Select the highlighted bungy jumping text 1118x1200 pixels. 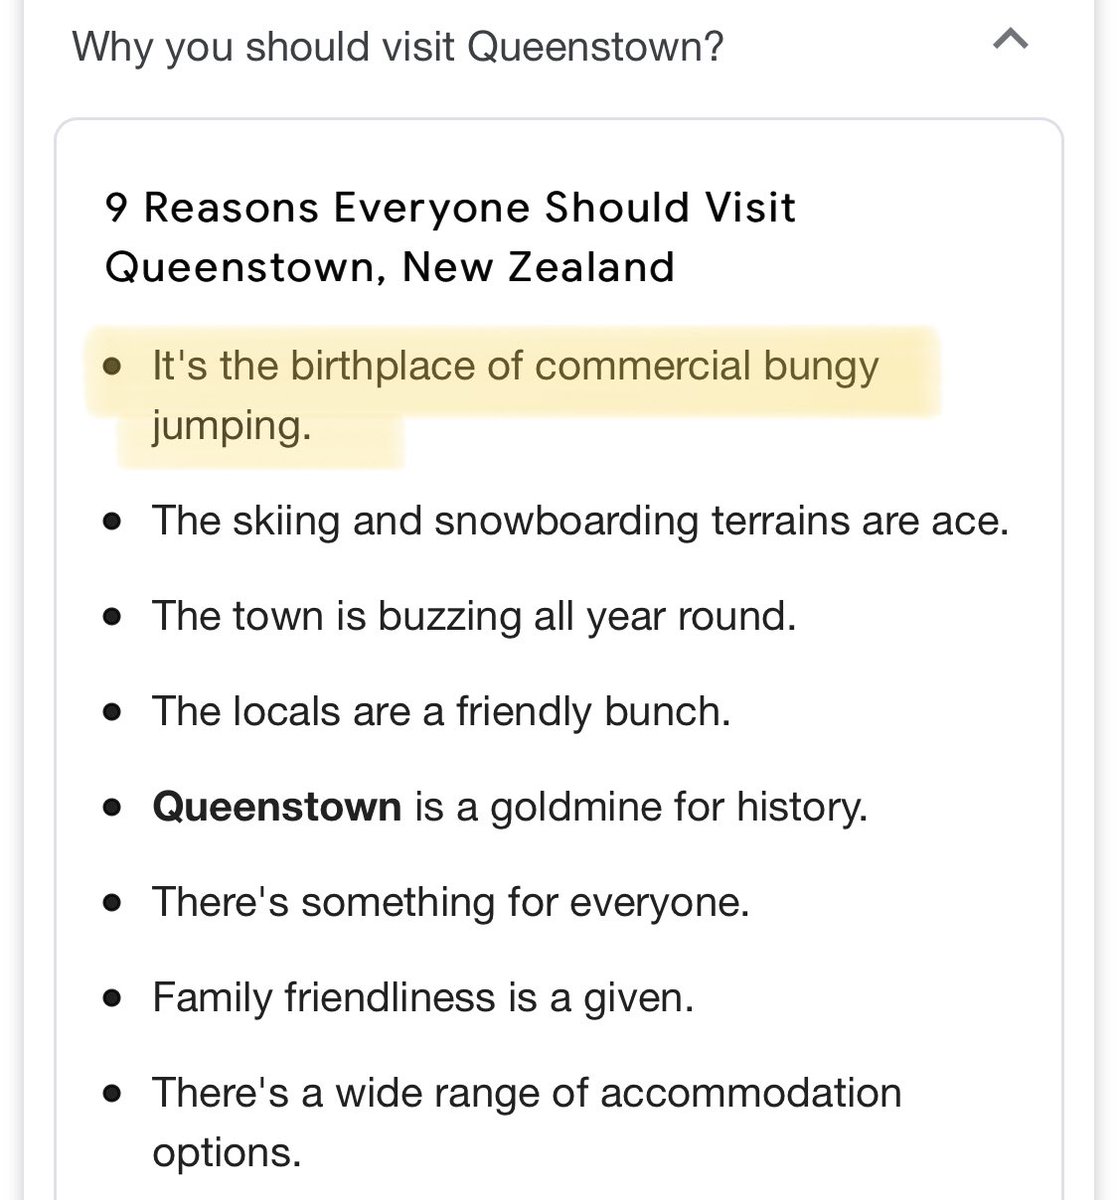click(x=514, y=367)
